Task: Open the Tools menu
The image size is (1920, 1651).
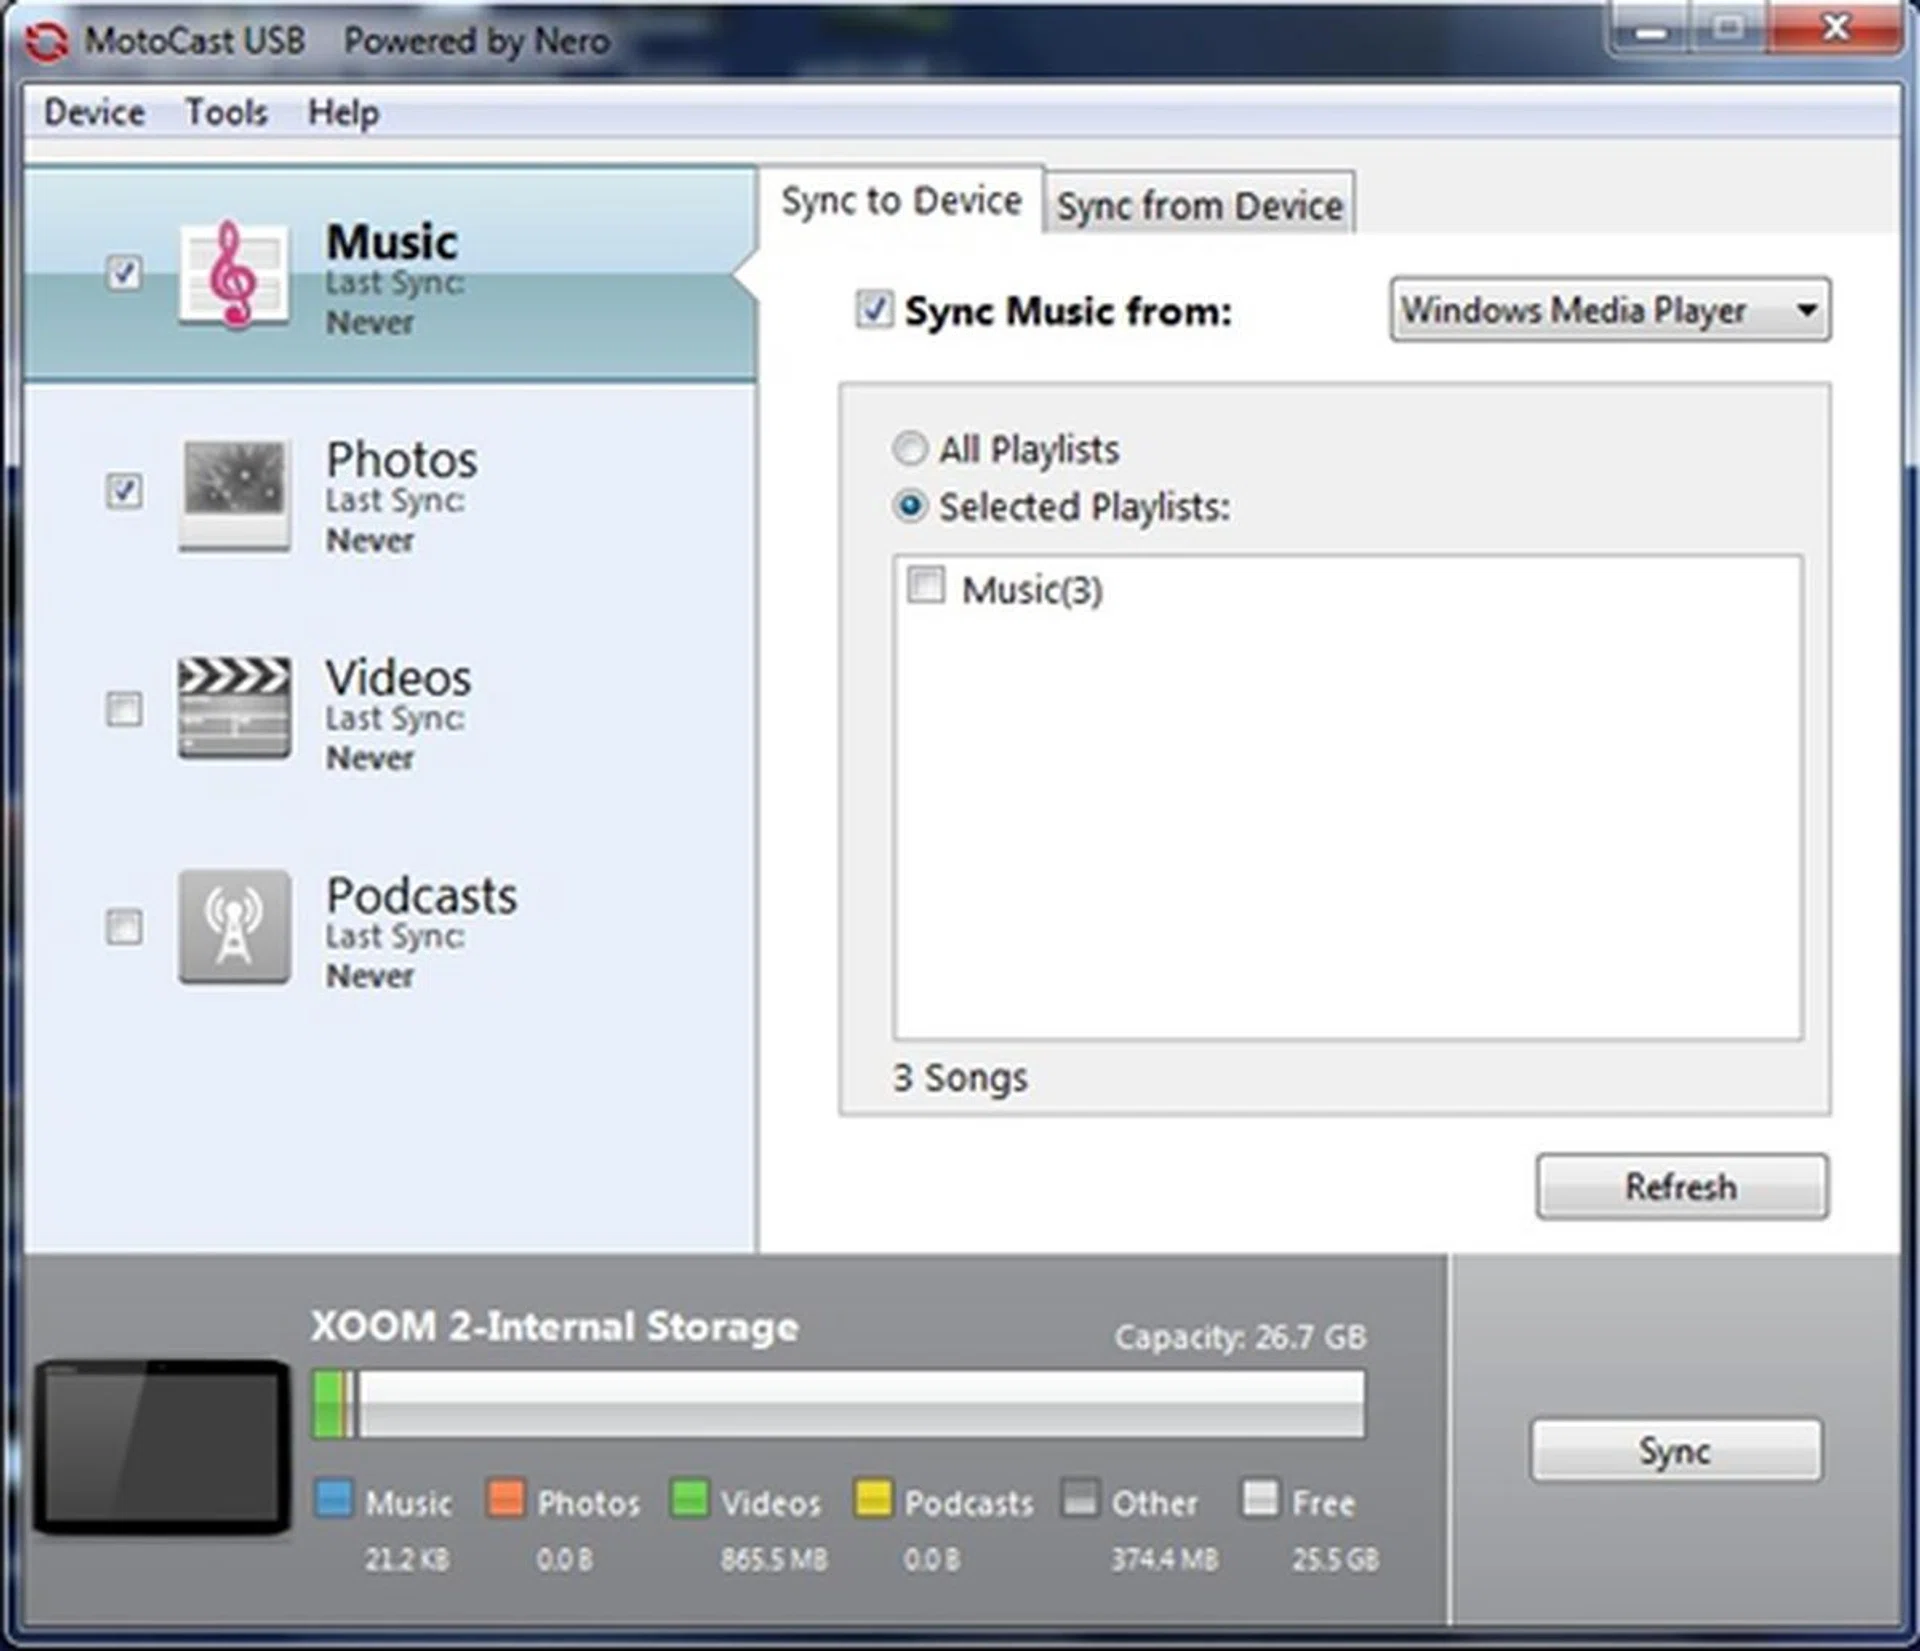Action: coord(225,113)
